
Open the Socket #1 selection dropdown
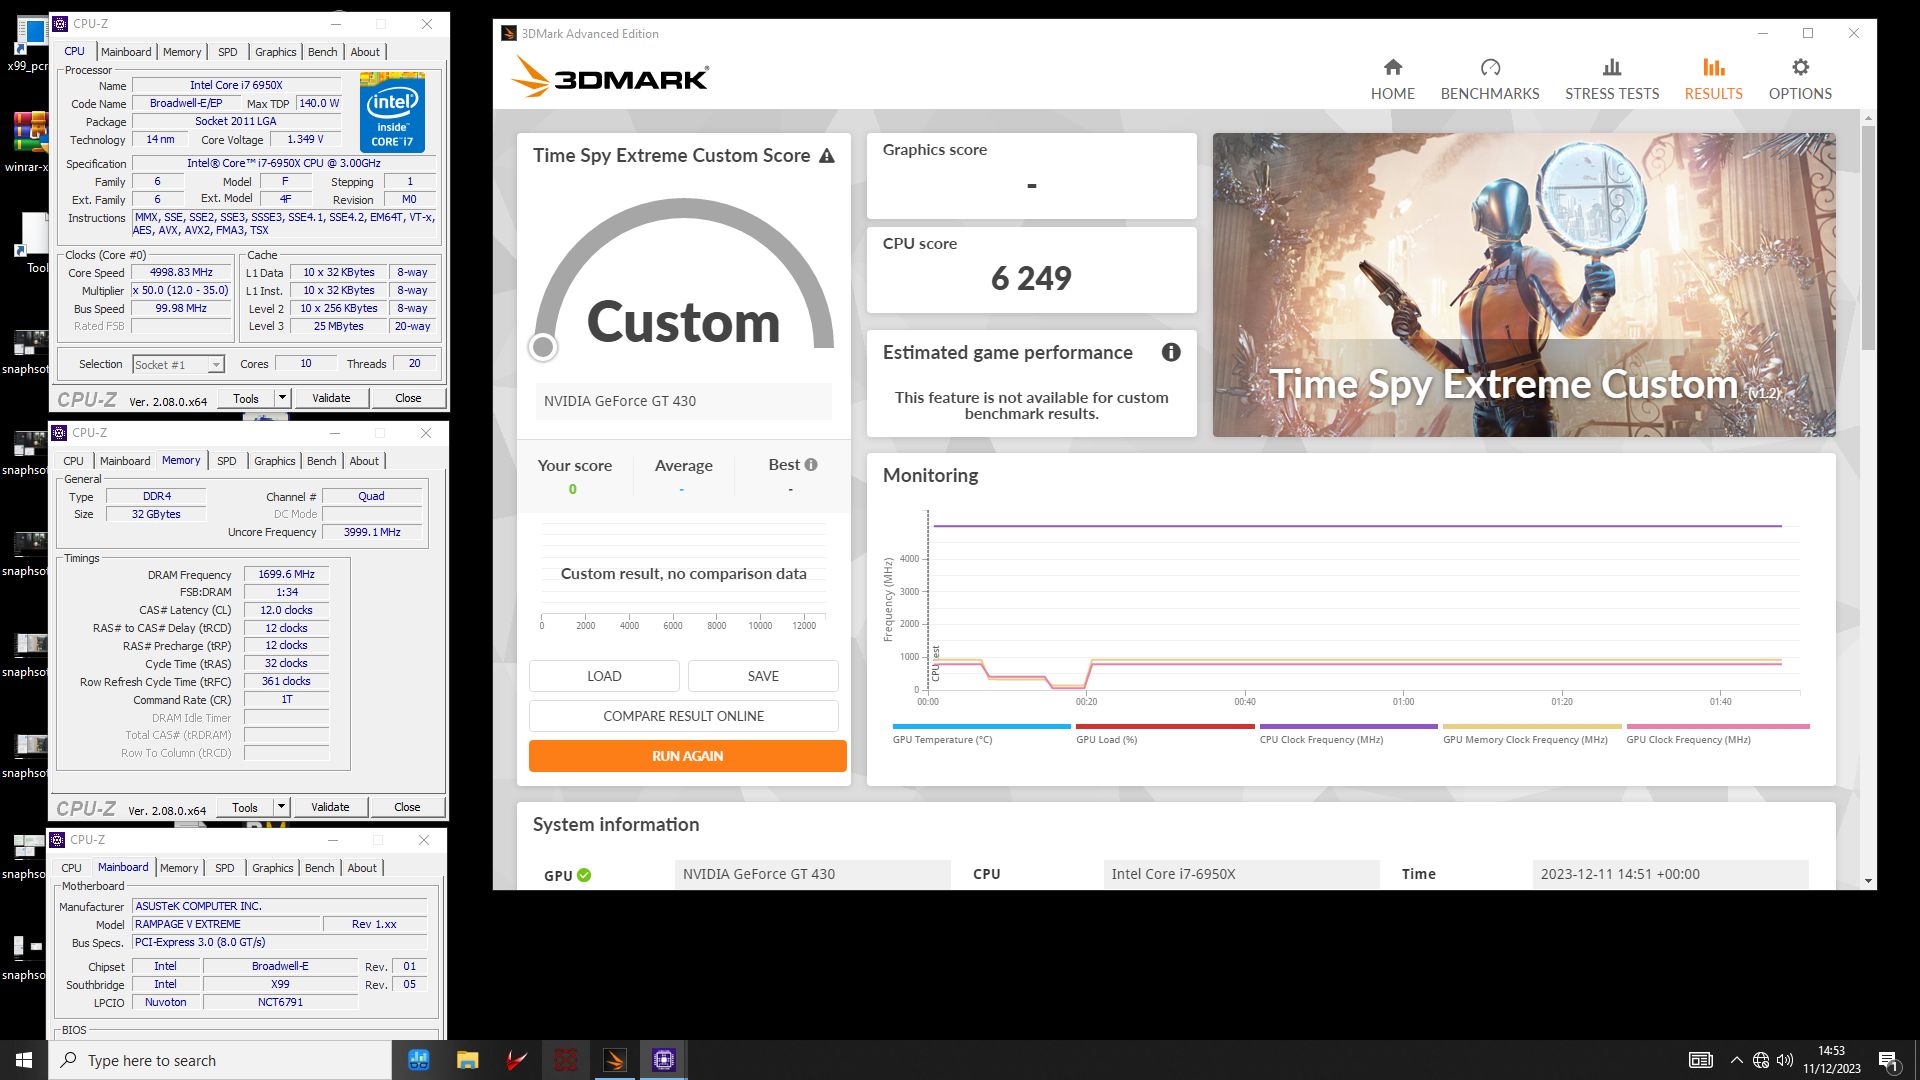(x=178, y=365)
